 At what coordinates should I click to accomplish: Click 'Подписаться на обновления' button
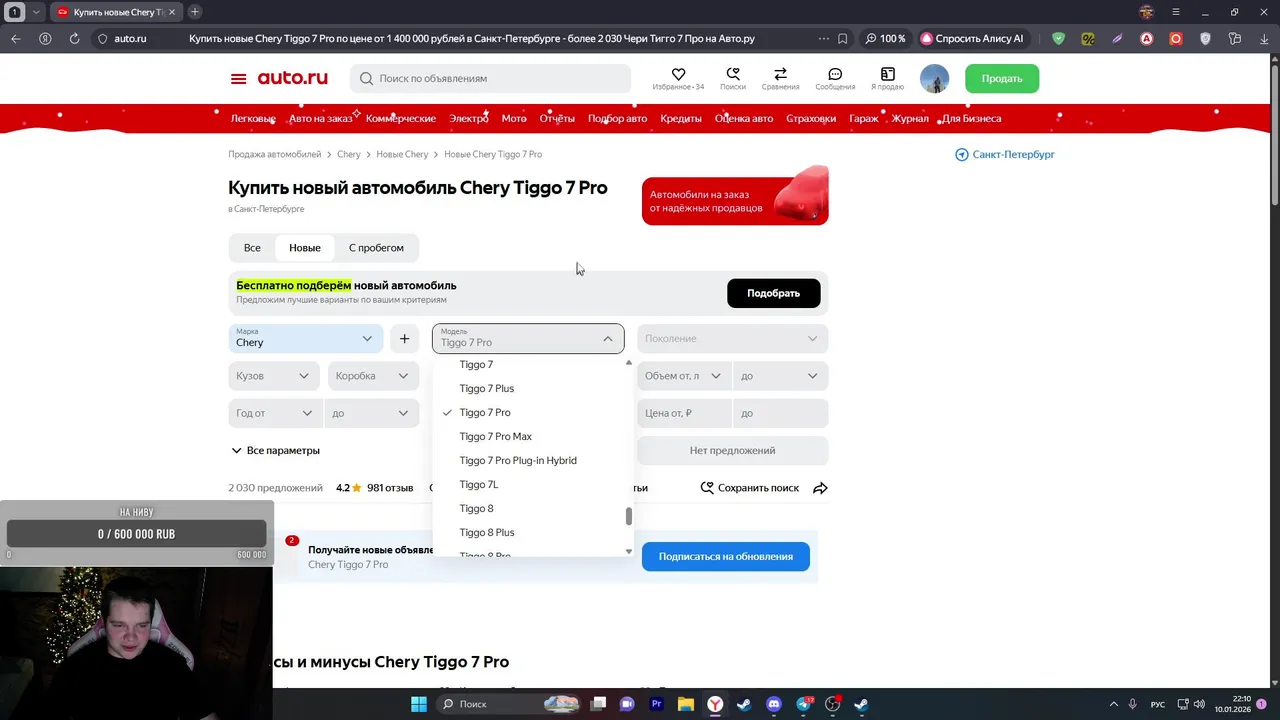726,556
